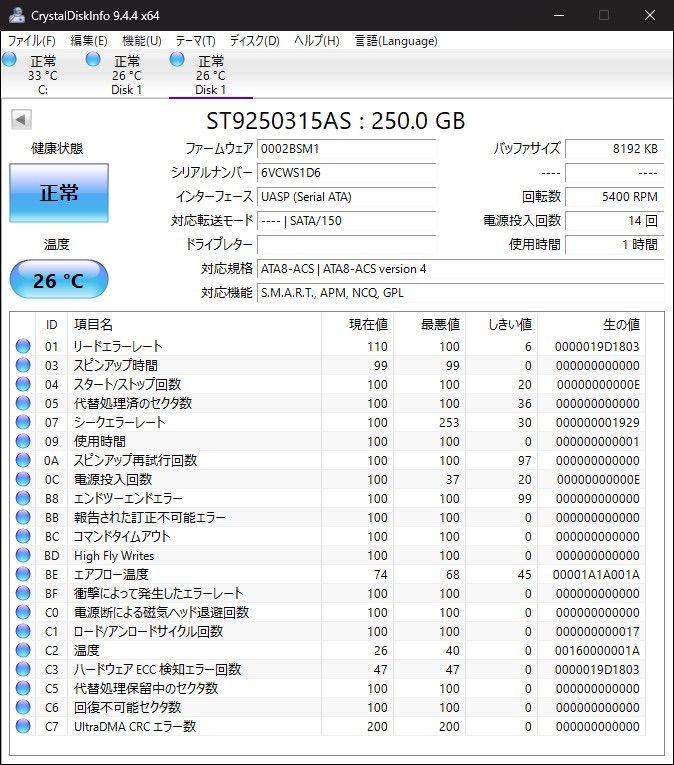Viewport: 674px width, 765px height.
Task: Click the rotation rate field 5400 RPM
Action: point(614,197)
